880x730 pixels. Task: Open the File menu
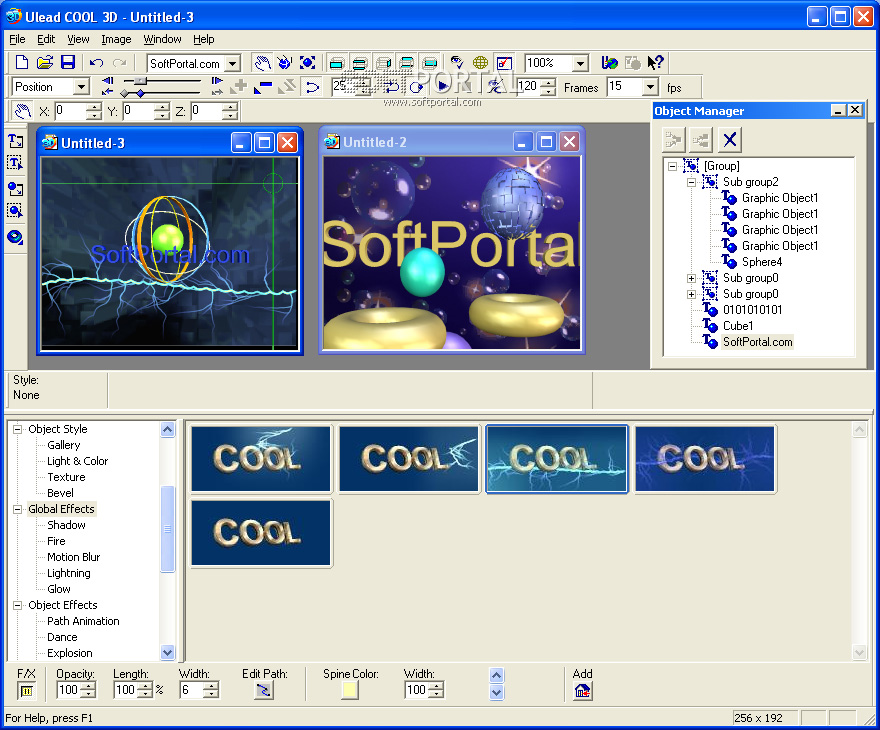point(17,39)
